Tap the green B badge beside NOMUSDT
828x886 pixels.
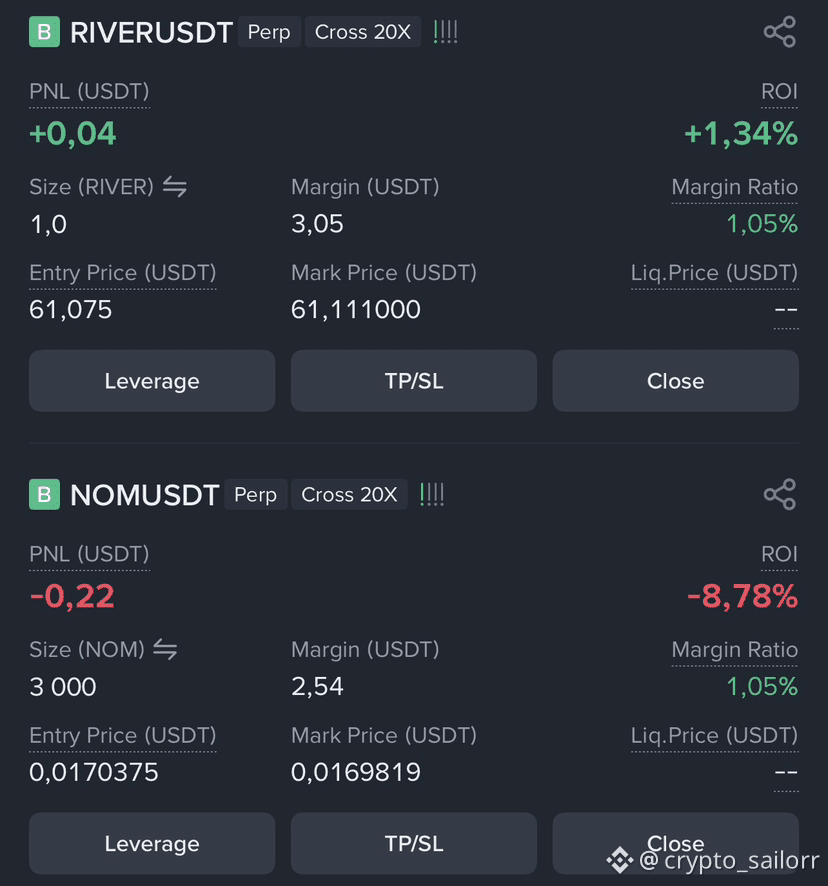[44, 494]
